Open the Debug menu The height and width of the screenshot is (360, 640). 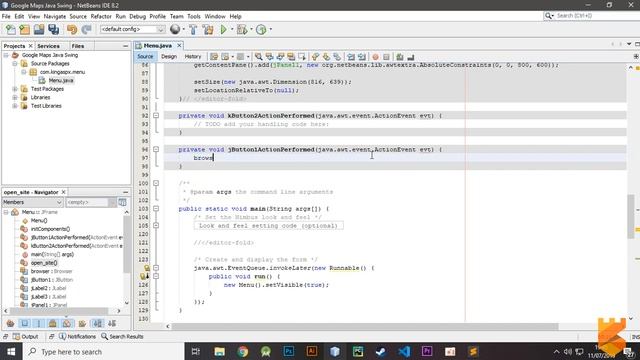(x=138, y=16)
